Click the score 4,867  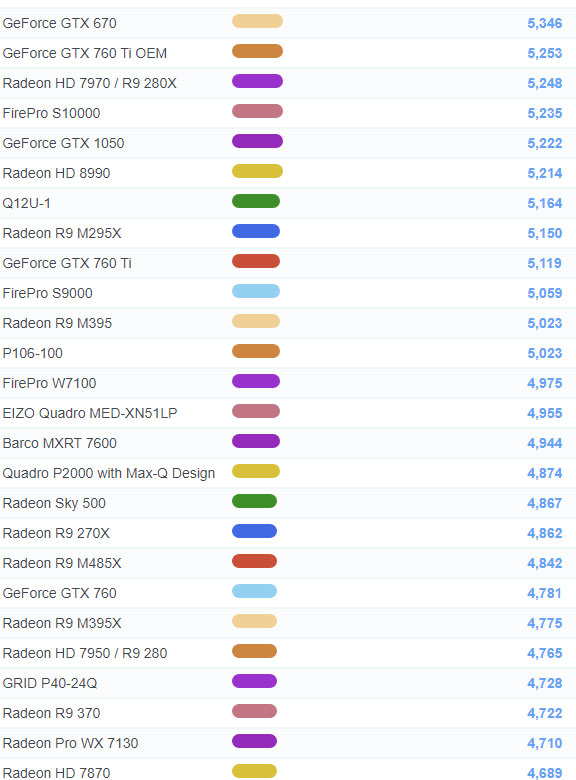click(545, 503)
